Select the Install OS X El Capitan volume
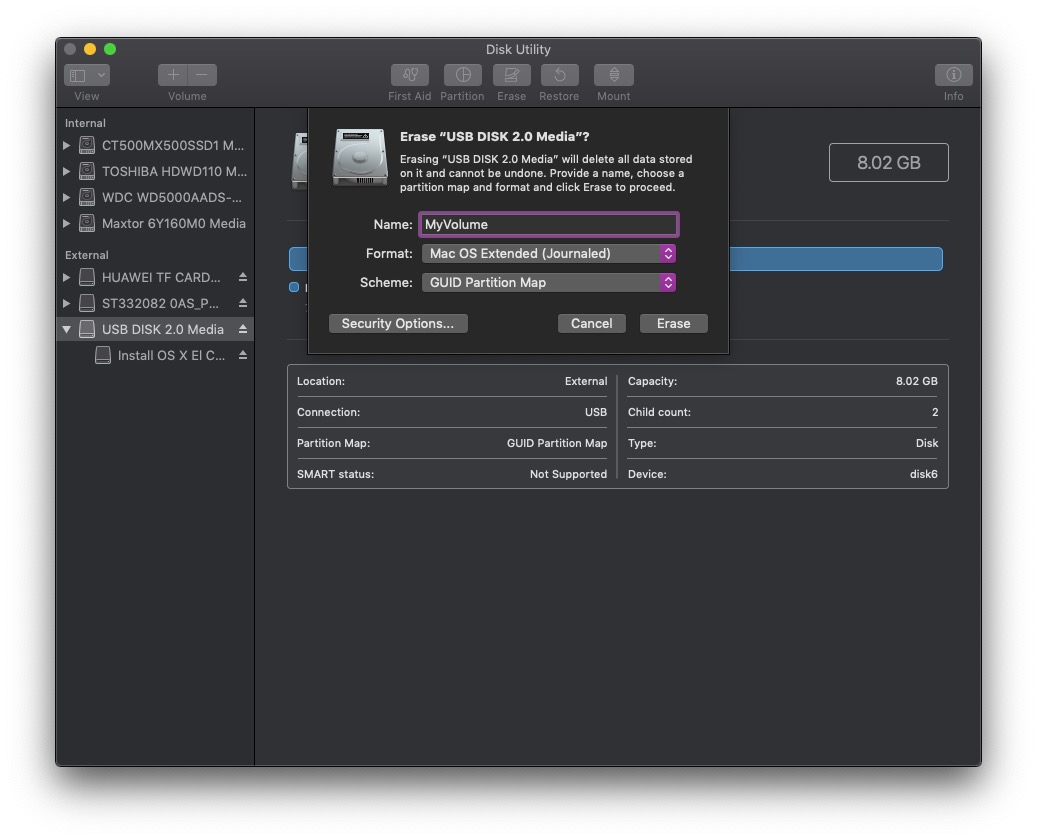1037x840 pixels. pyautogui.click(x=170, y=354)
